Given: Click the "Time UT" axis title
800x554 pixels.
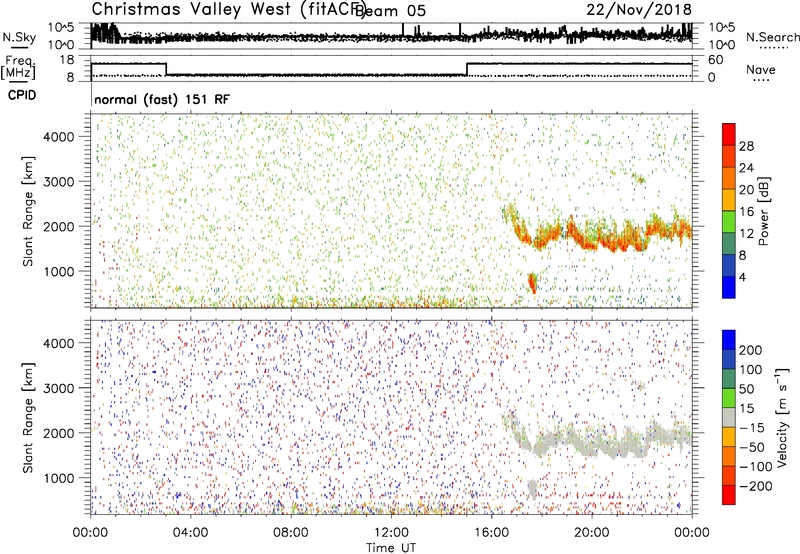Looking at the screenshot, I should [x=391, y=548].
